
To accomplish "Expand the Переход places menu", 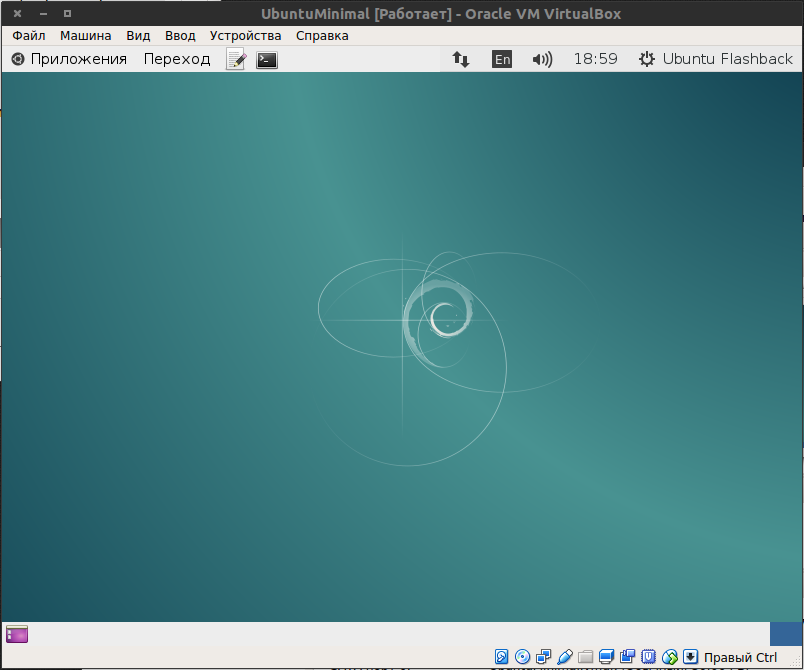I will [x=177, y=59].
